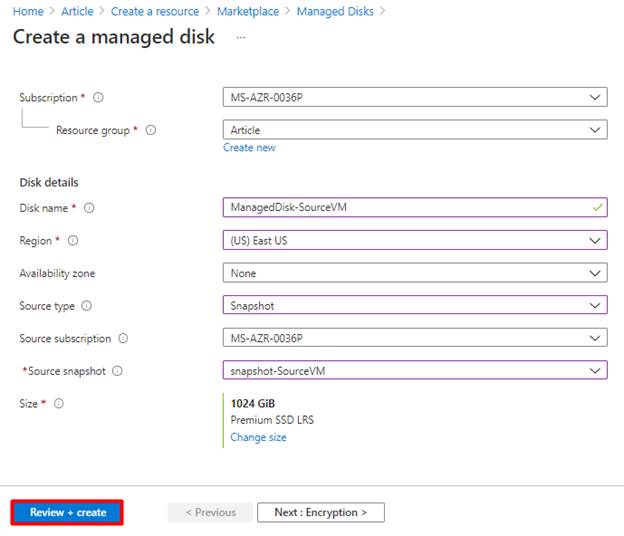Click the Region info icon
624x536 pixels.
(x=73, y=241)
